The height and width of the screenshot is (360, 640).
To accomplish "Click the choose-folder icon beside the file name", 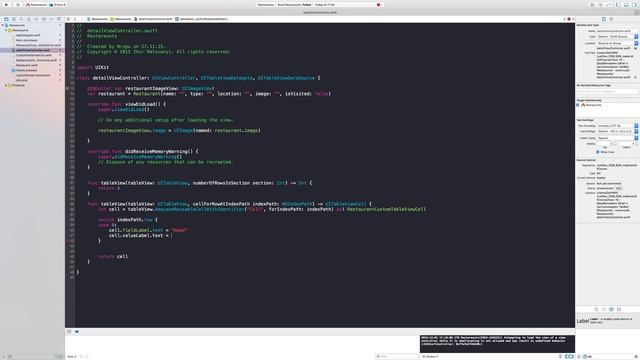I will click(x=636, y=48).
